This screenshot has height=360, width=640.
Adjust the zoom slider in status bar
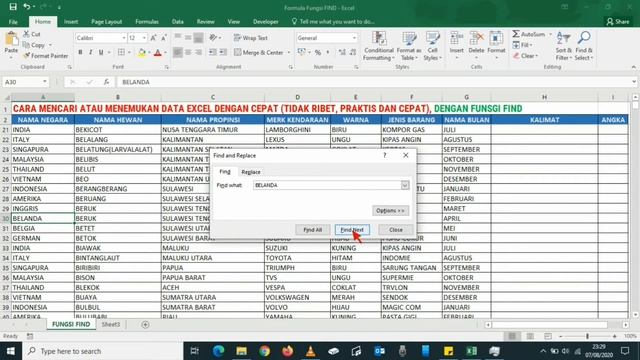(x=587, y=336)
